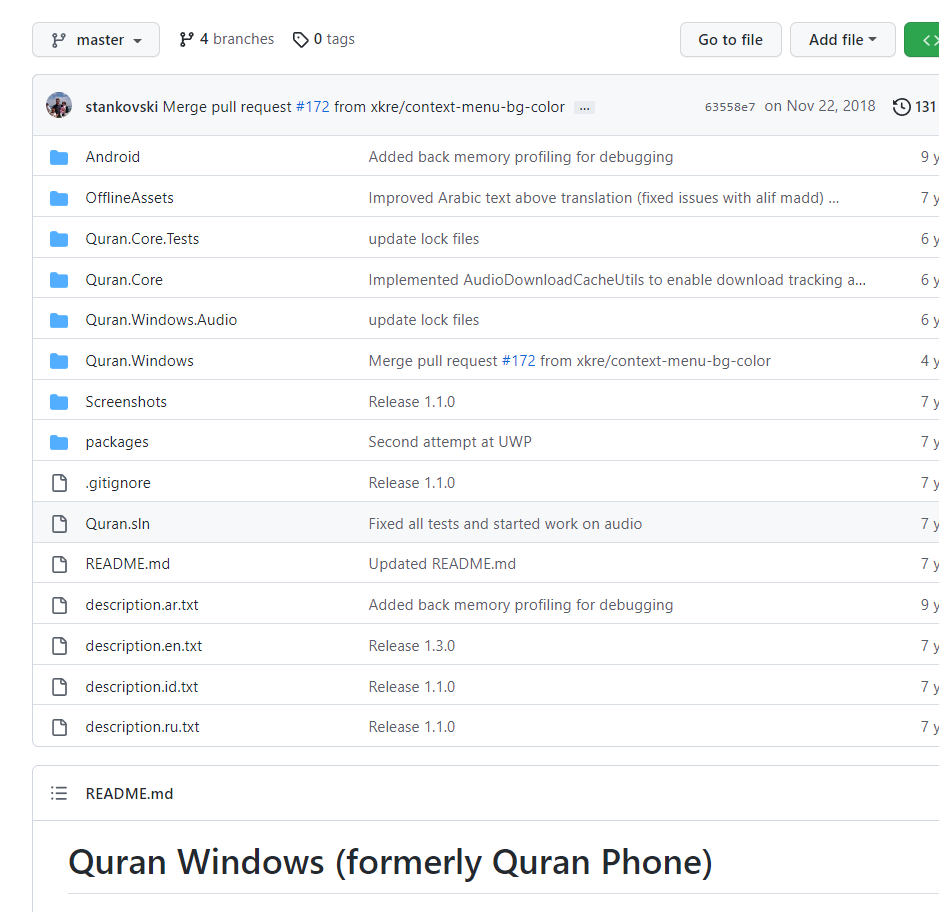The height and width of the screenshot is (912, 939).
Task: Open the Screenshots folder
Action: click(126, 402)
